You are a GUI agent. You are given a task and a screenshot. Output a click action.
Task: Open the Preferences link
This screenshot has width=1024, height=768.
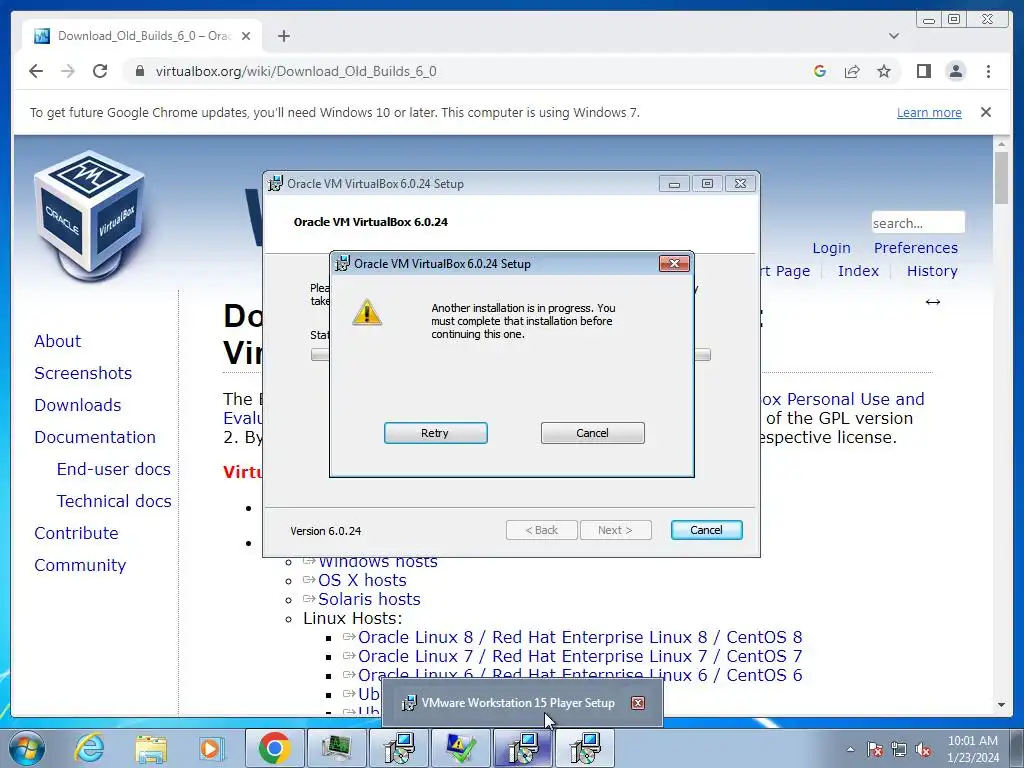(x=916, y=248)
